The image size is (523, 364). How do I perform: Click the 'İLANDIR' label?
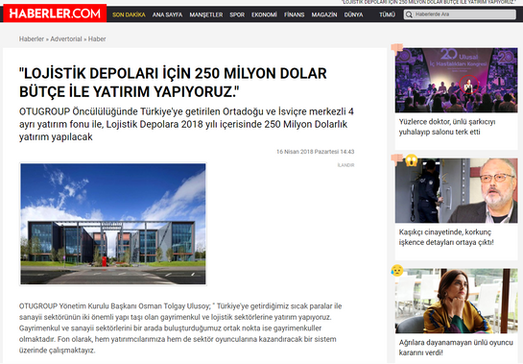pyautogui.click(x=346, y=165)
